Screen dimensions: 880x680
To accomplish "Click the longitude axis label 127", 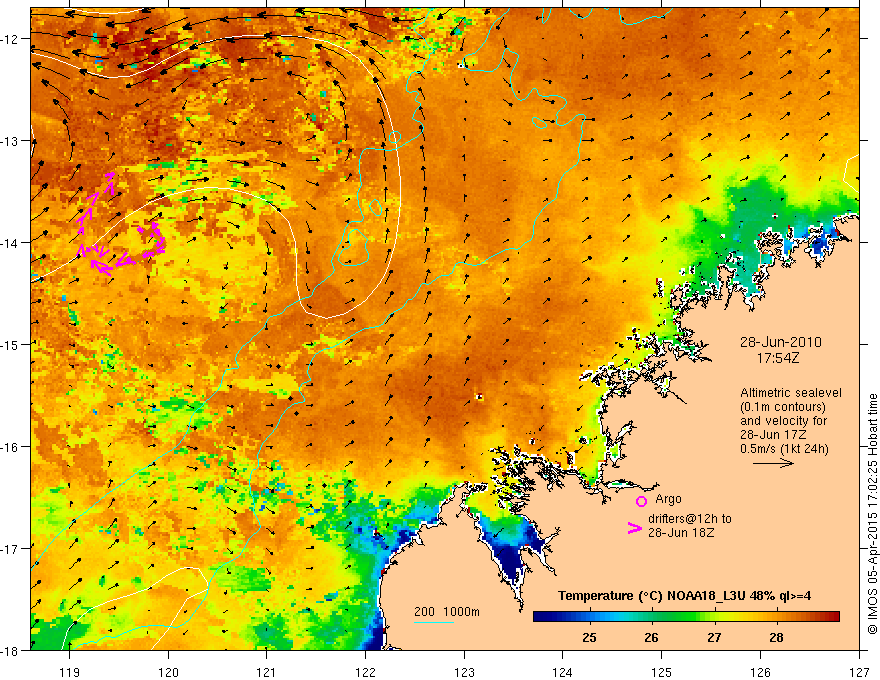I will 859,672.
